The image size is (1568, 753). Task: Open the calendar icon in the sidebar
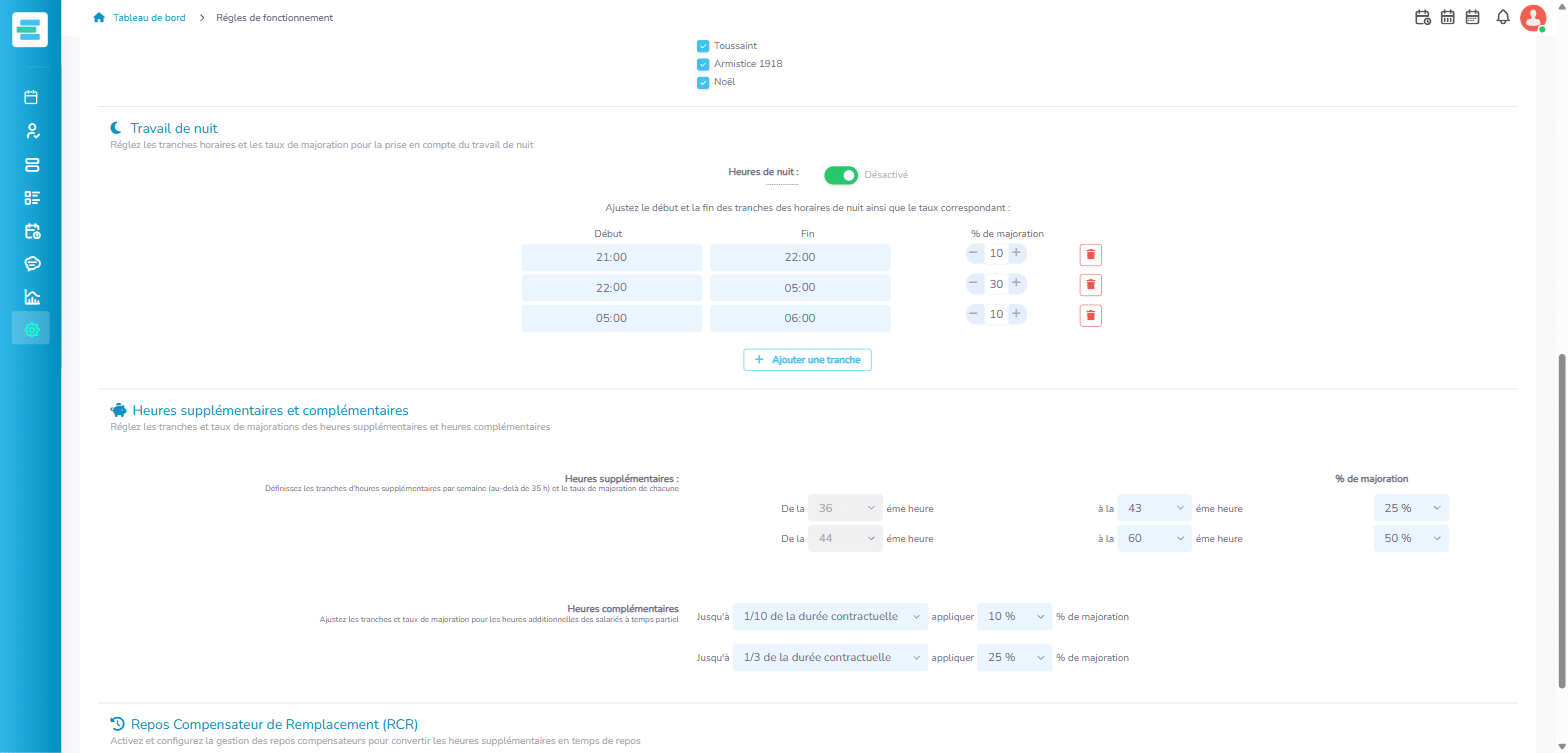pyautogui.click(x=31, y=98)
